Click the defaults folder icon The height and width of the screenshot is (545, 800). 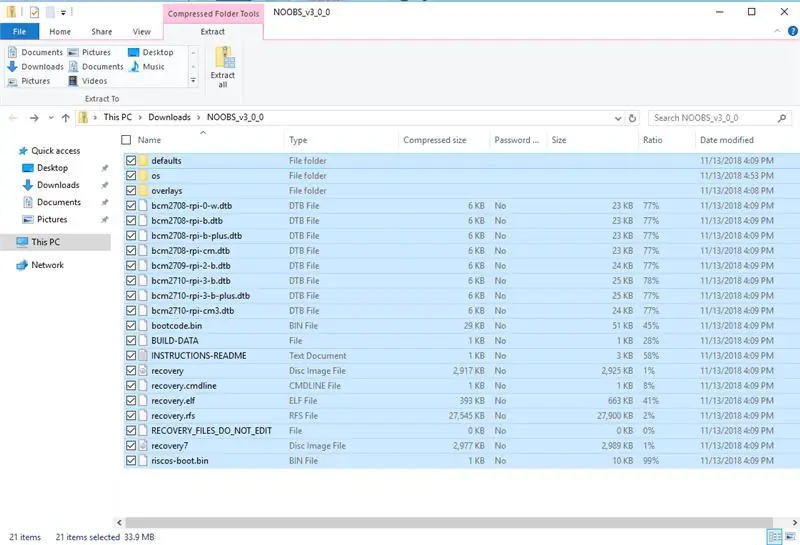143,160
